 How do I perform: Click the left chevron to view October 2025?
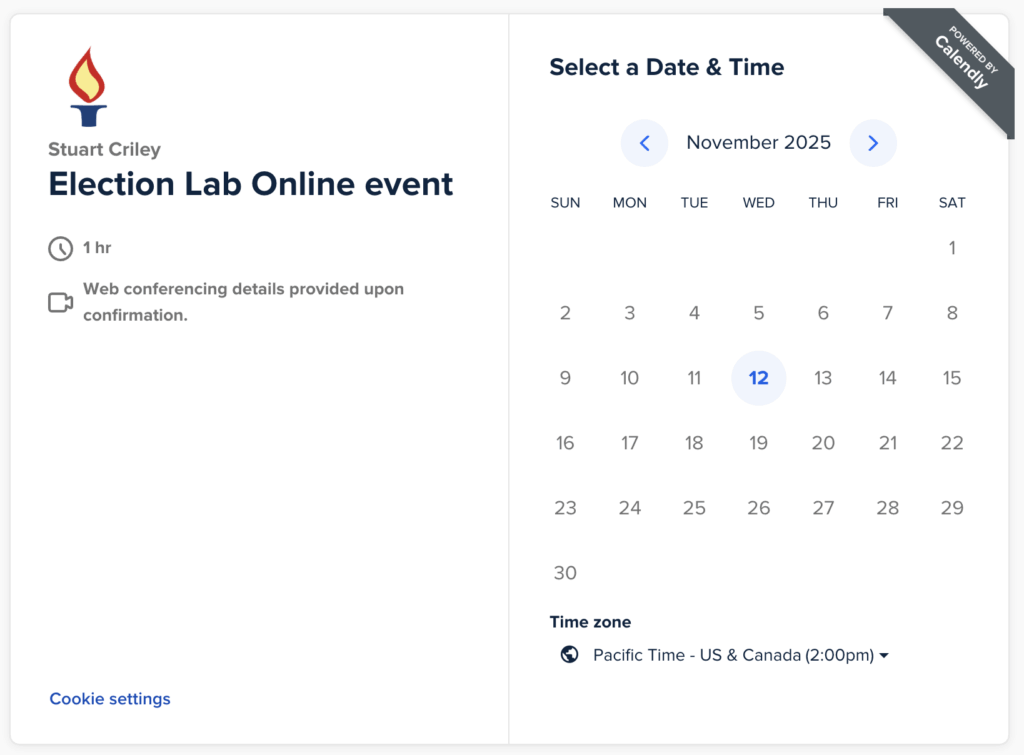644,143
